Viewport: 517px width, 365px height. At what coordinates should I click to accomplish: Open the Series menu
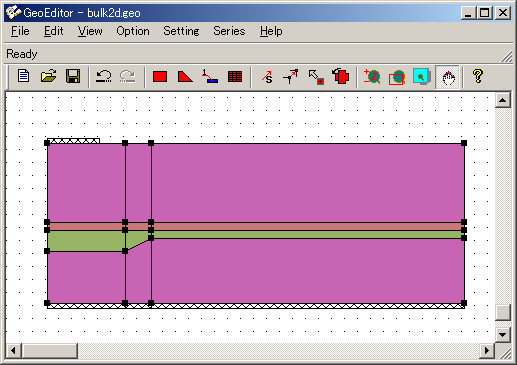click(229, 31)
